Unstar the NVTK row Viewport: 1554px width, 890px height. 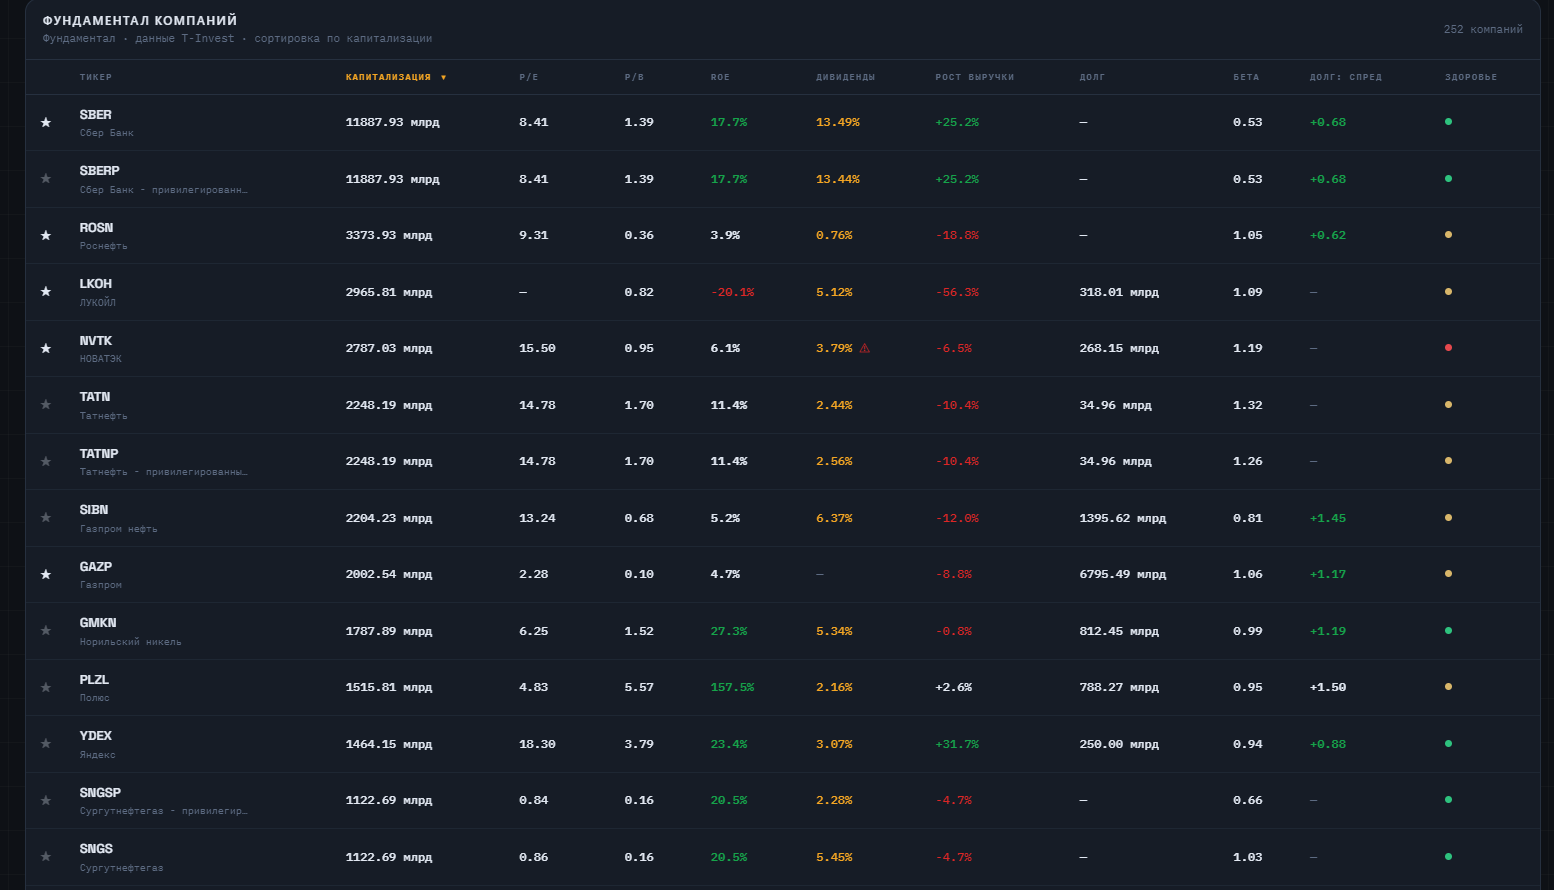point(46,348)
